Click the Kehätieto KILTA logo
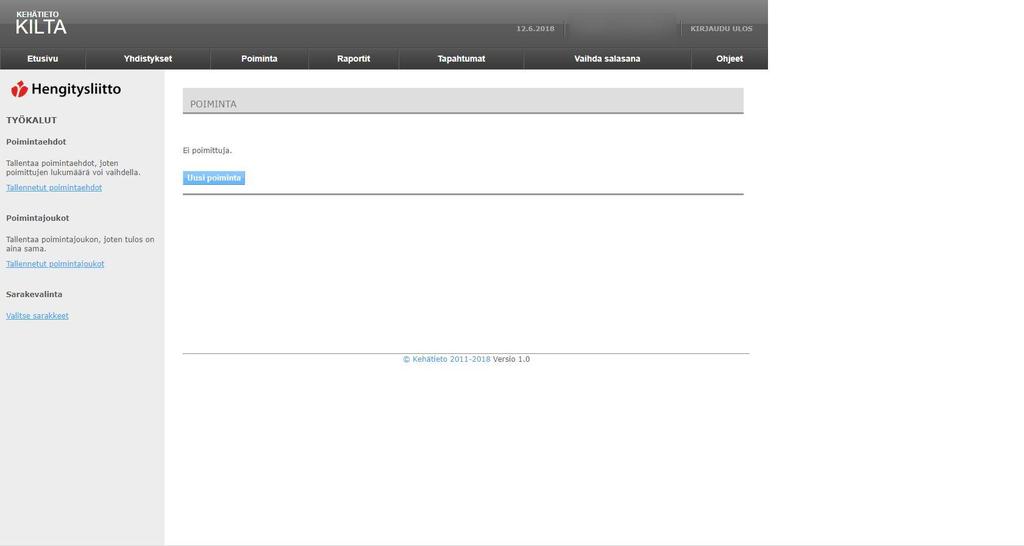1024x546 pixels. click(40, 24)
